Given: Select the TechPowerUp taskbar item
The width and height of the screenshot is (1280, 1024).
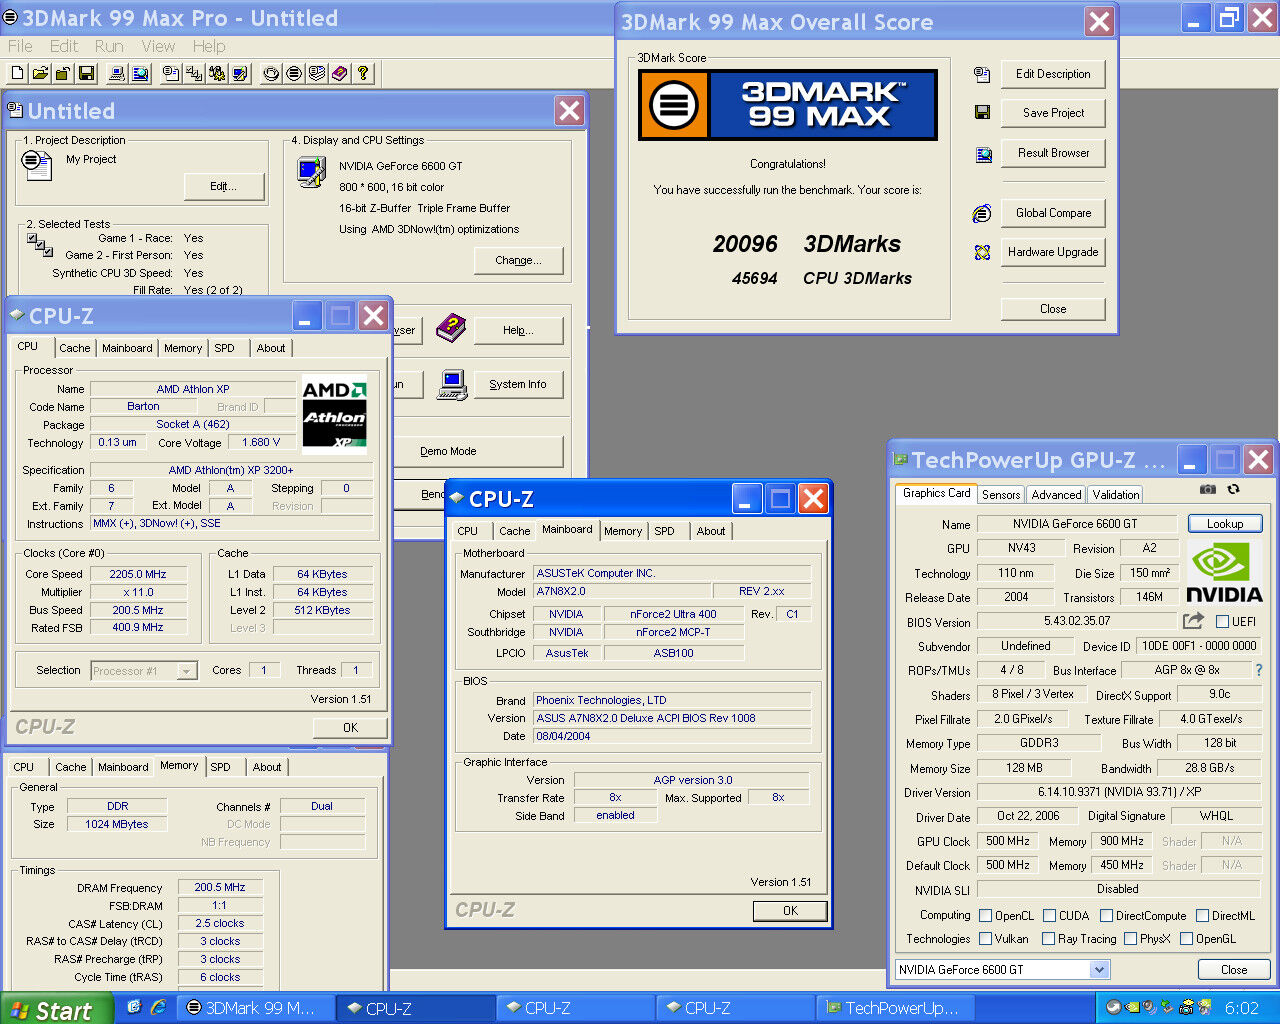Looking at the screenshot, I should coord(896,1008).
